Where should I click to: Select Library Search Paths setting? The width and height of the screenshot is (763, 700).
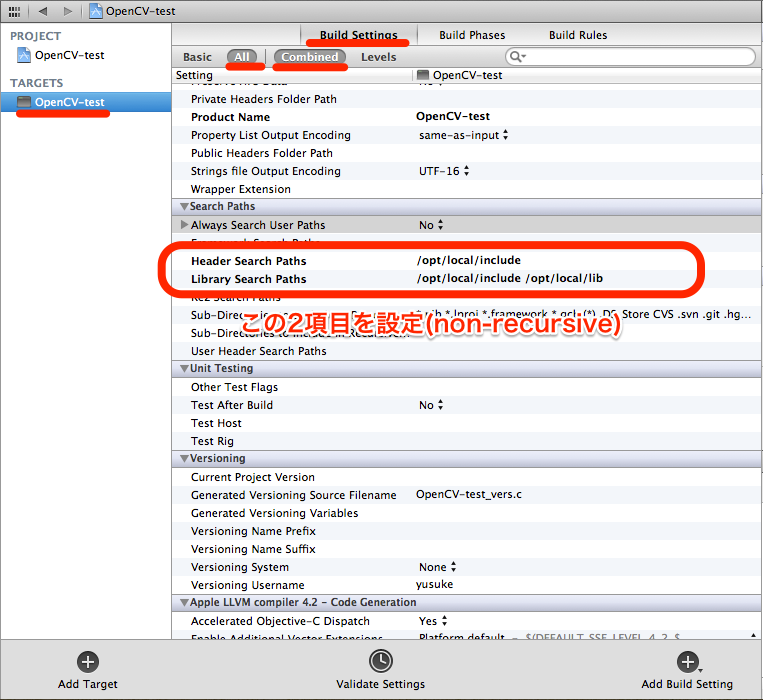coord(249,279)
